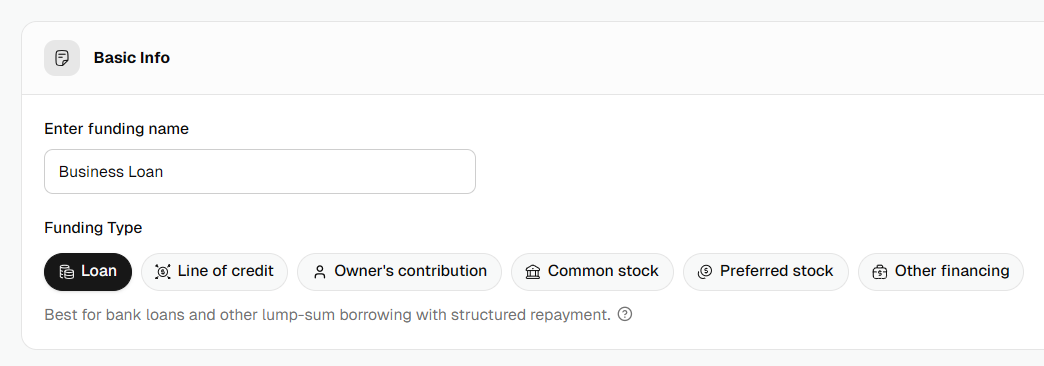Set funding type to Preferred stock
1044x366 pixels.
tap(766, 272)
